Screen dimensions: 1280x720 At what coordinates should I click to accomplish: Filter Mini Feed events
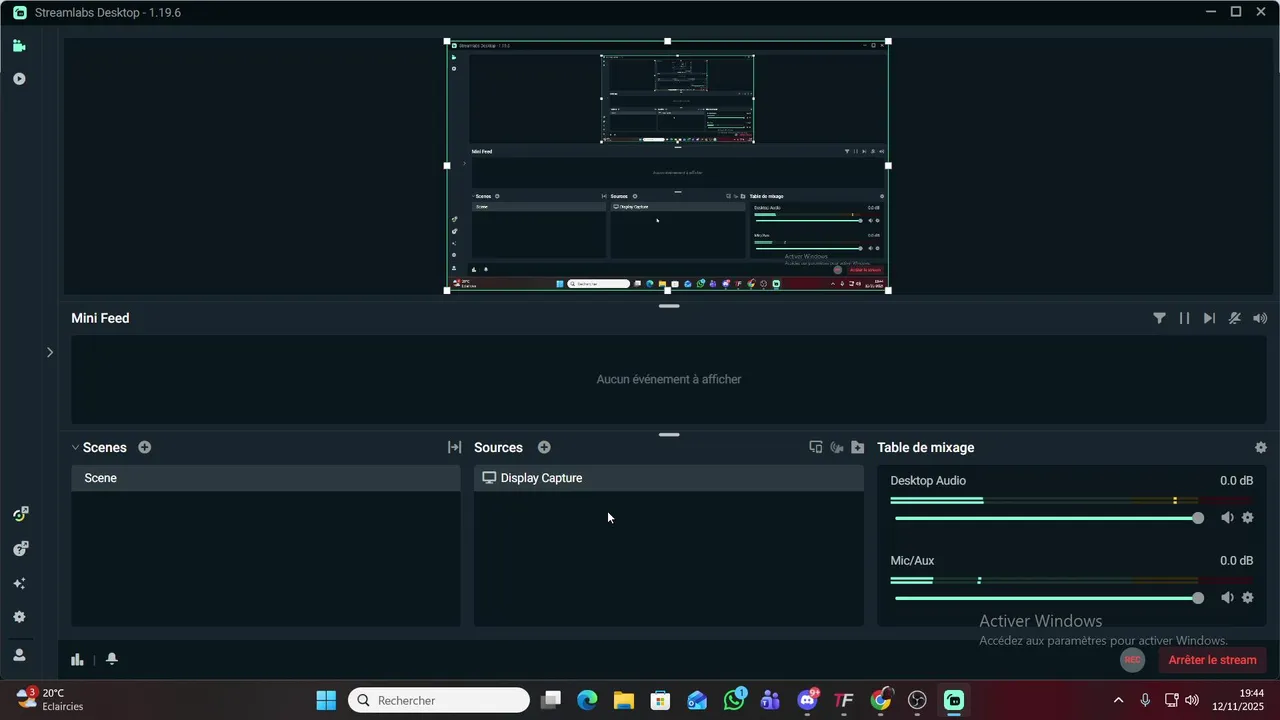click(1159, 318)
